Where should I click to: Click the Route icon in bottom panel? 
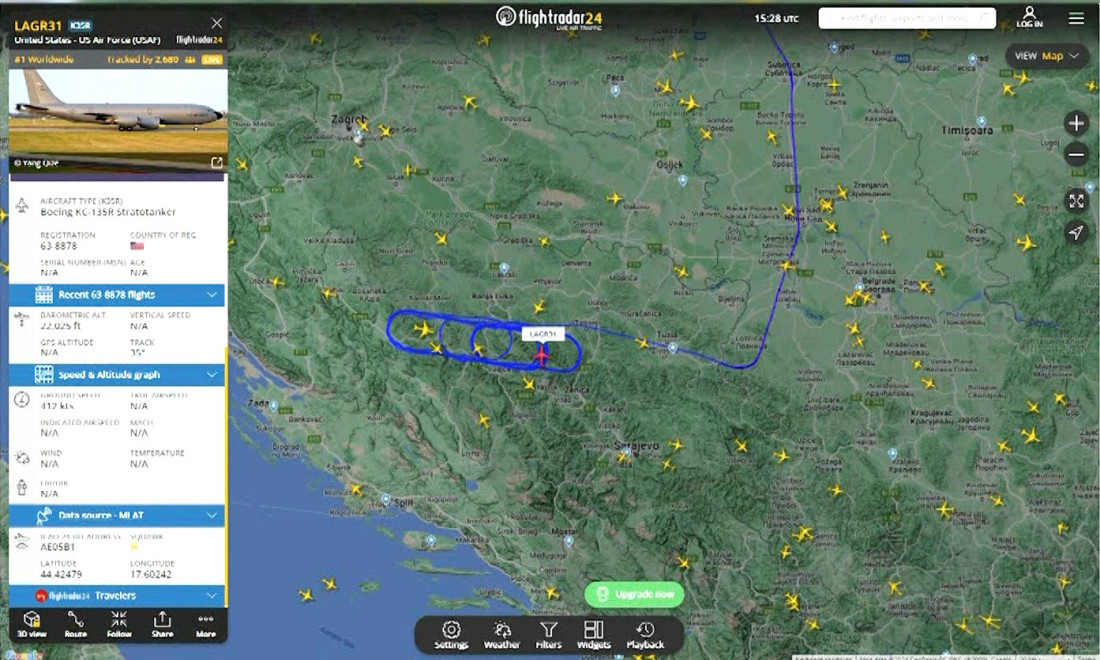76,623
